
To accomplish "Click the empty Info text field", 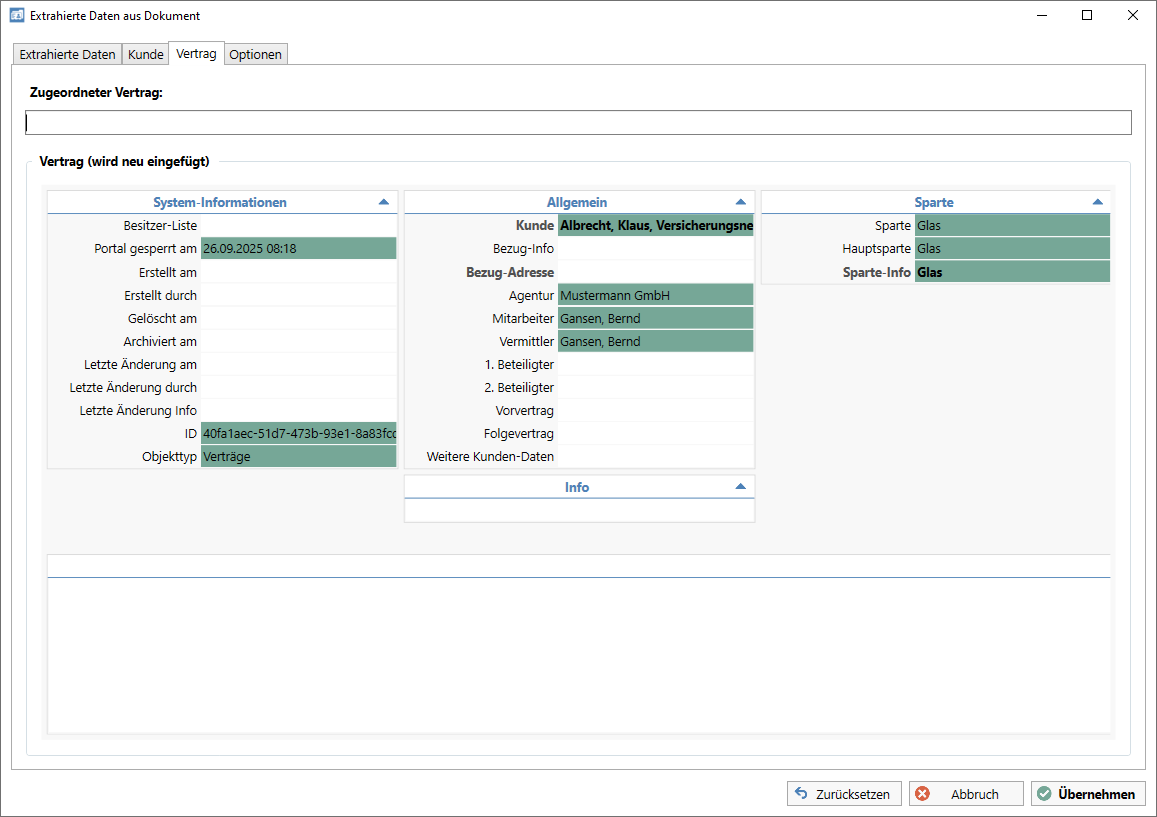I will pyautogui.click(x=579, y=511).
